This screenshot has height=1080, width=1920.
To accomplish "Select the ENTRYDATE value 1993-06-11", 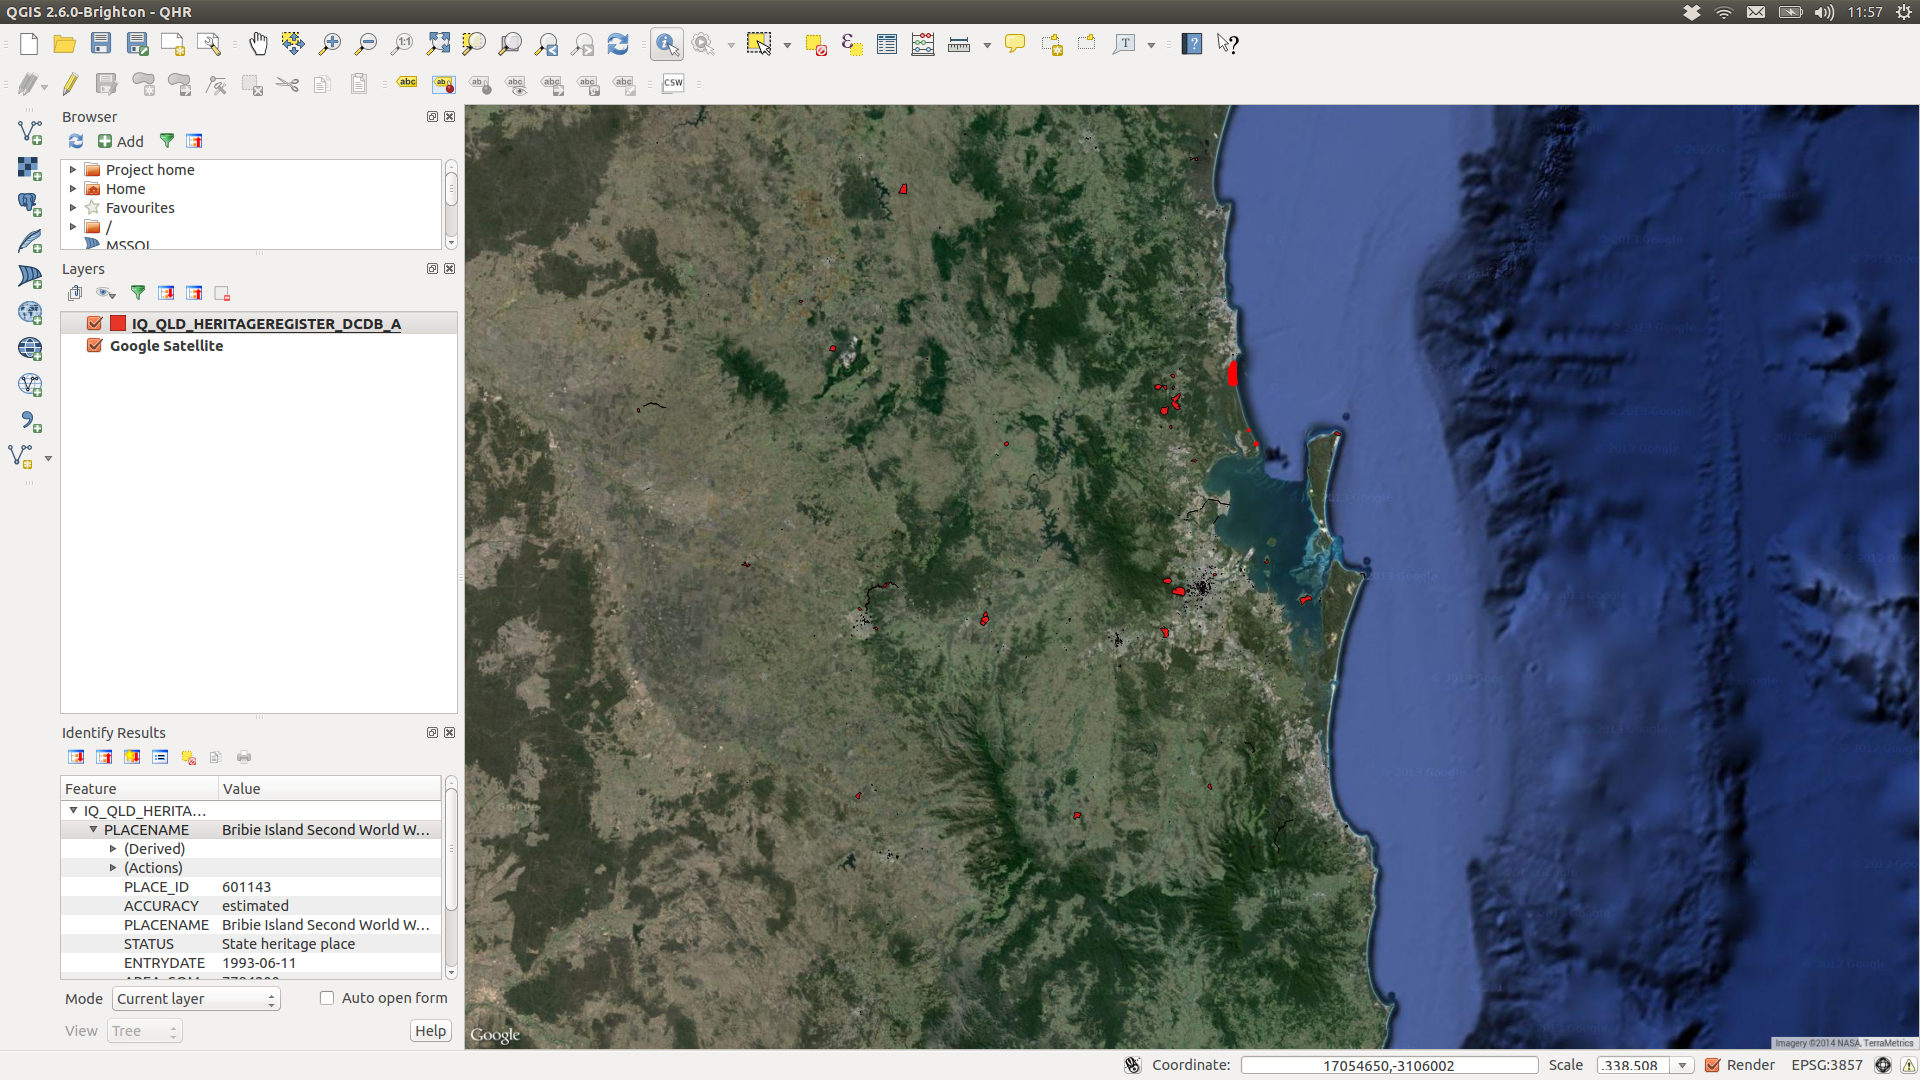I will pyautogui.click(x=259, y=963).
